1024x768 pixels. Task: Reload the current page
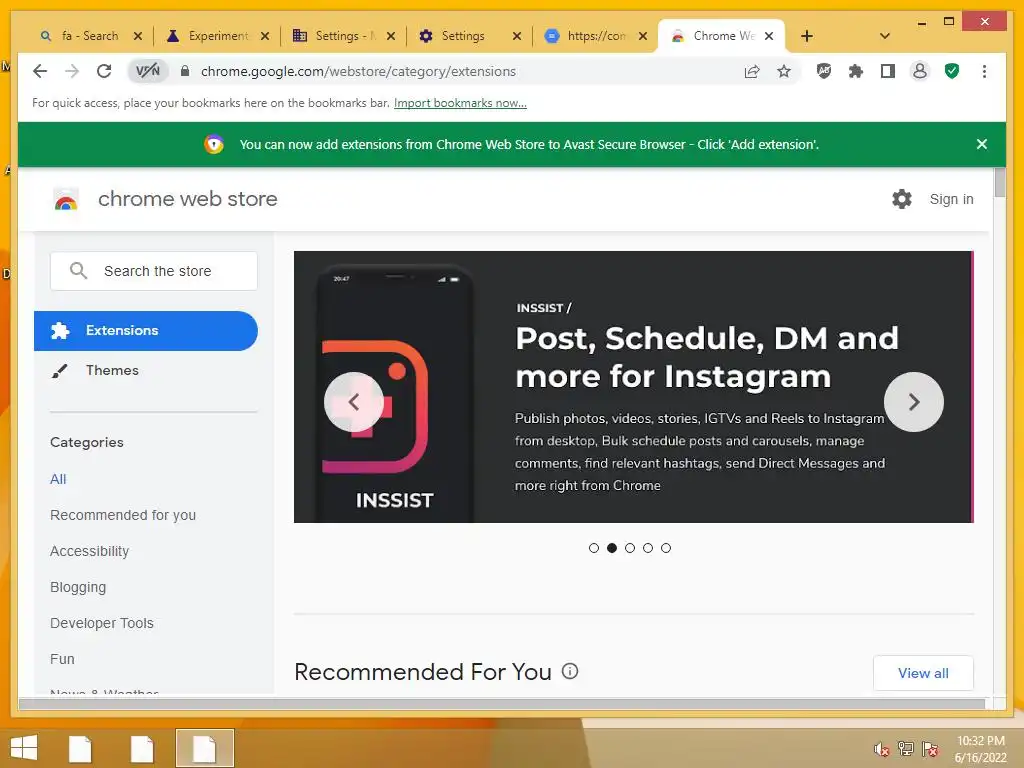[104, 71]
